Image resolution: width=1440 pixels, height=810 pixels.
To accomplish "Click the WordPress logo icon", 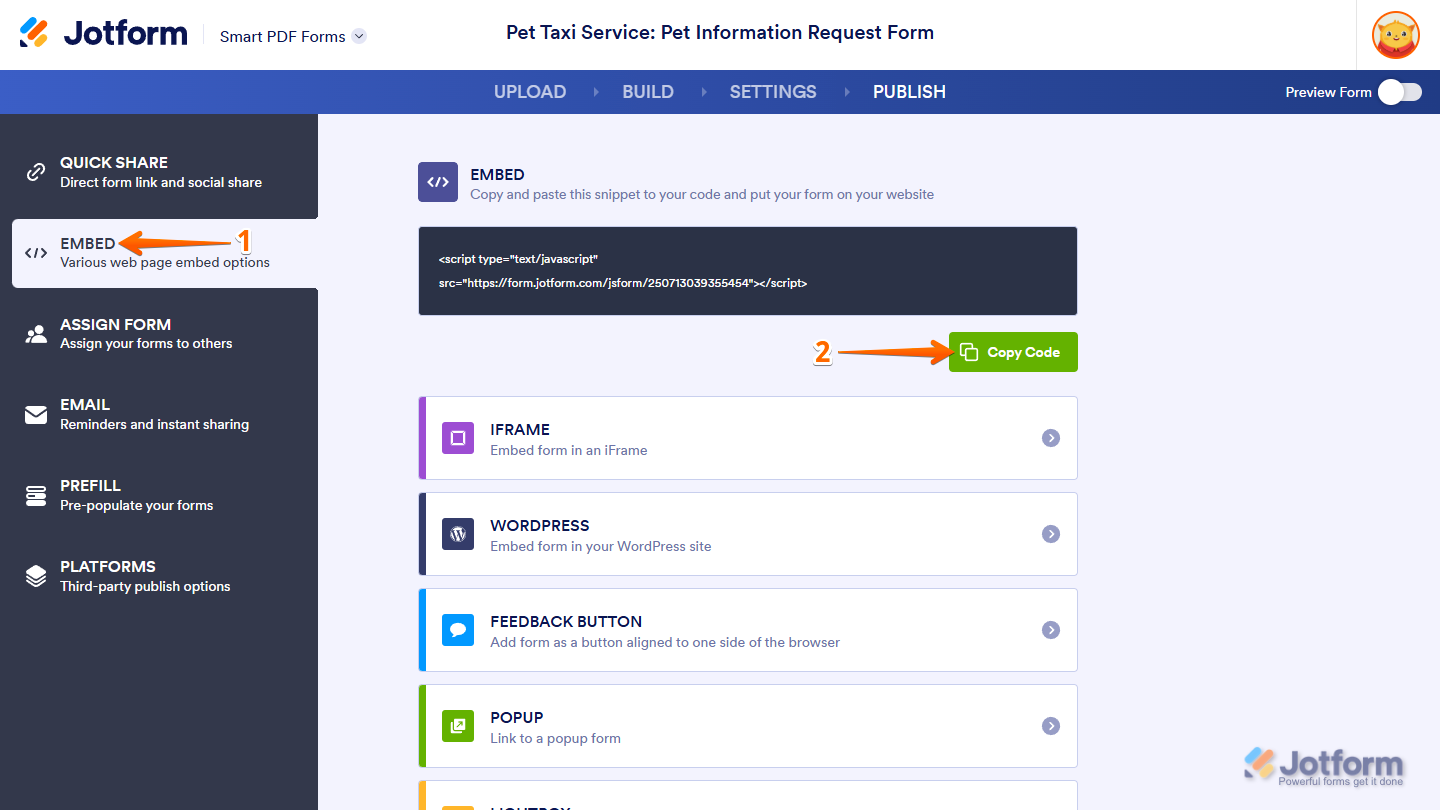I will tap(458, 534).
